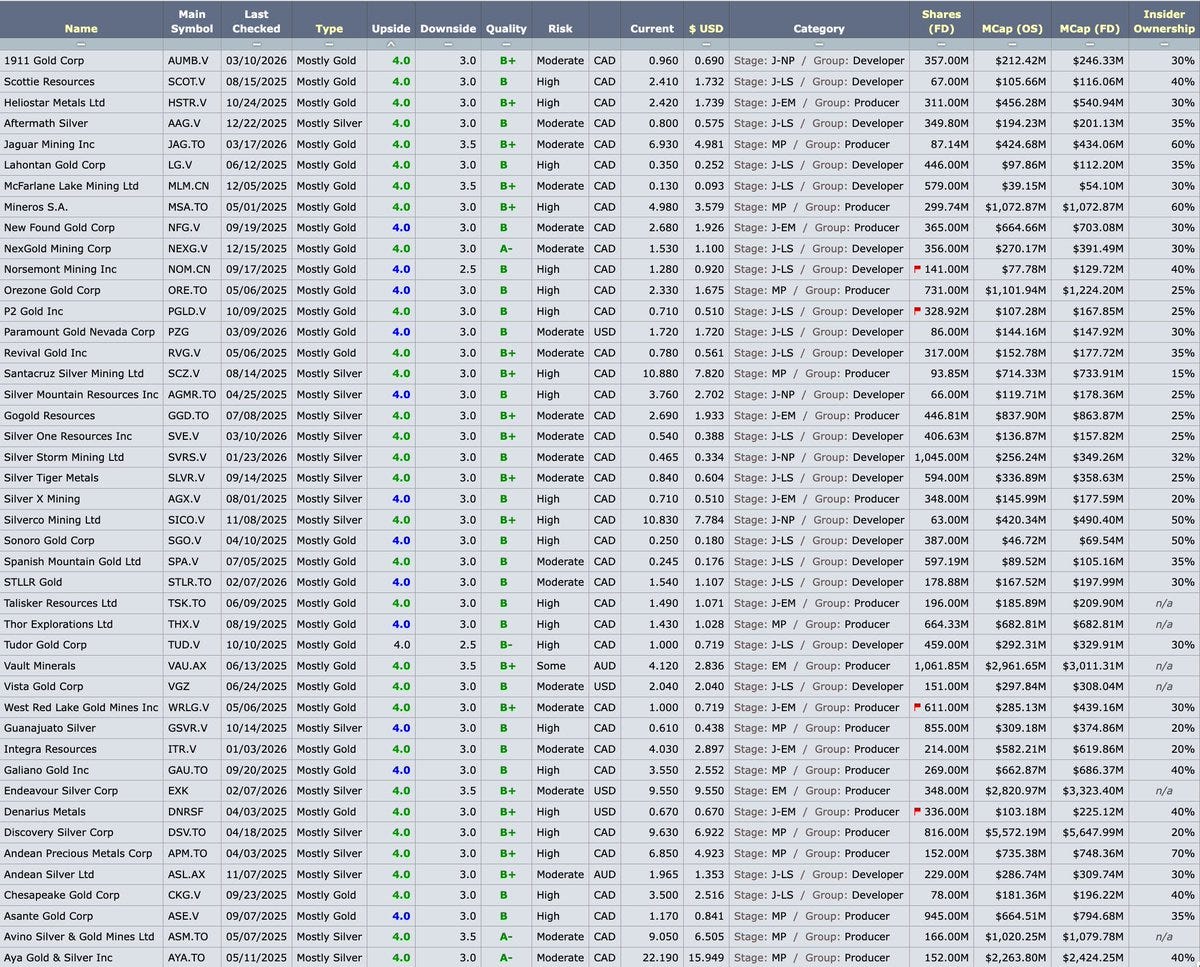Click the Silver Tiger Metals name

pyautogui.click(x=51, y=478)
